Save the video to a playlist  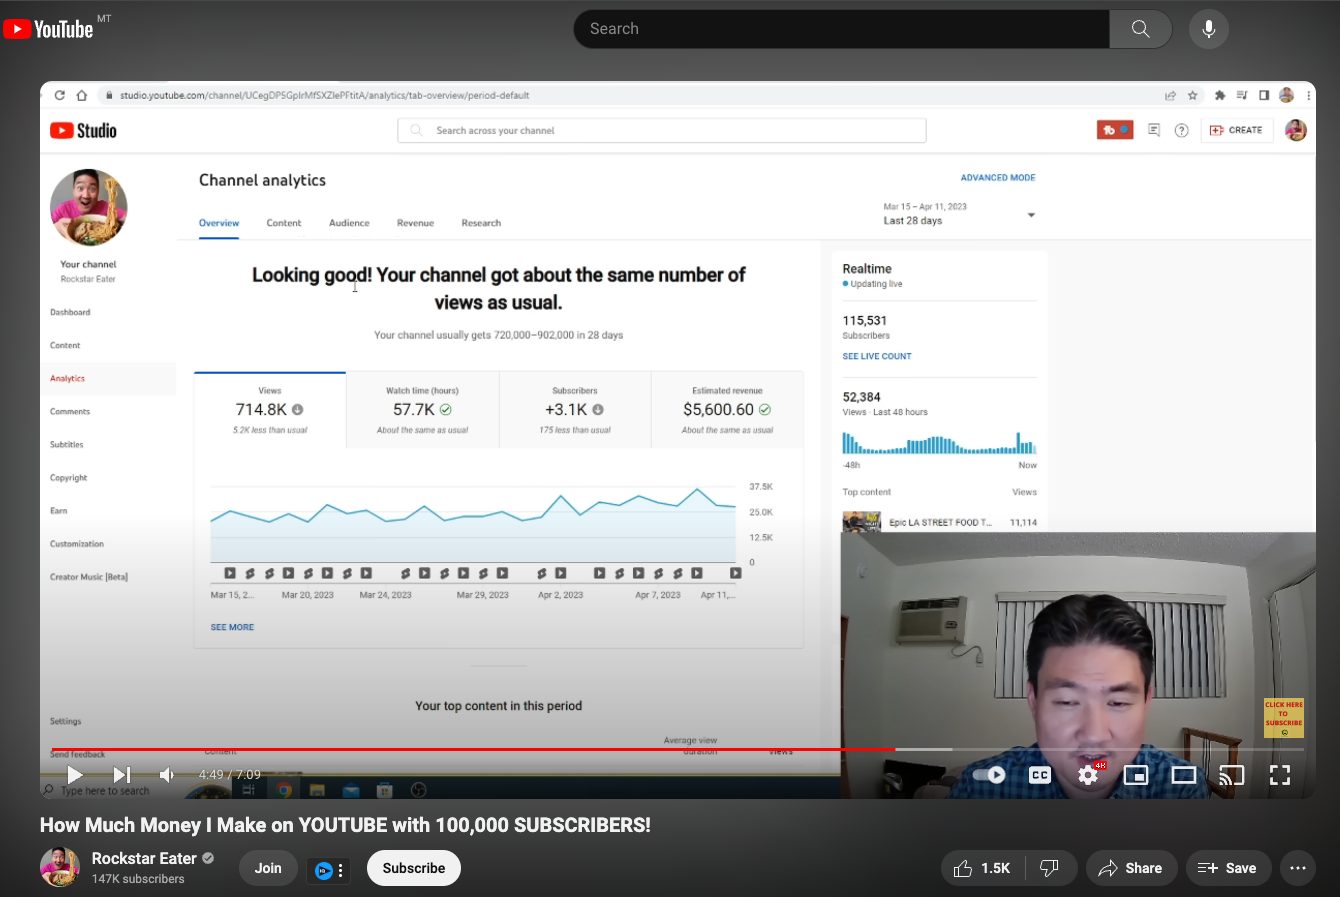click(x=1228, y=868)
